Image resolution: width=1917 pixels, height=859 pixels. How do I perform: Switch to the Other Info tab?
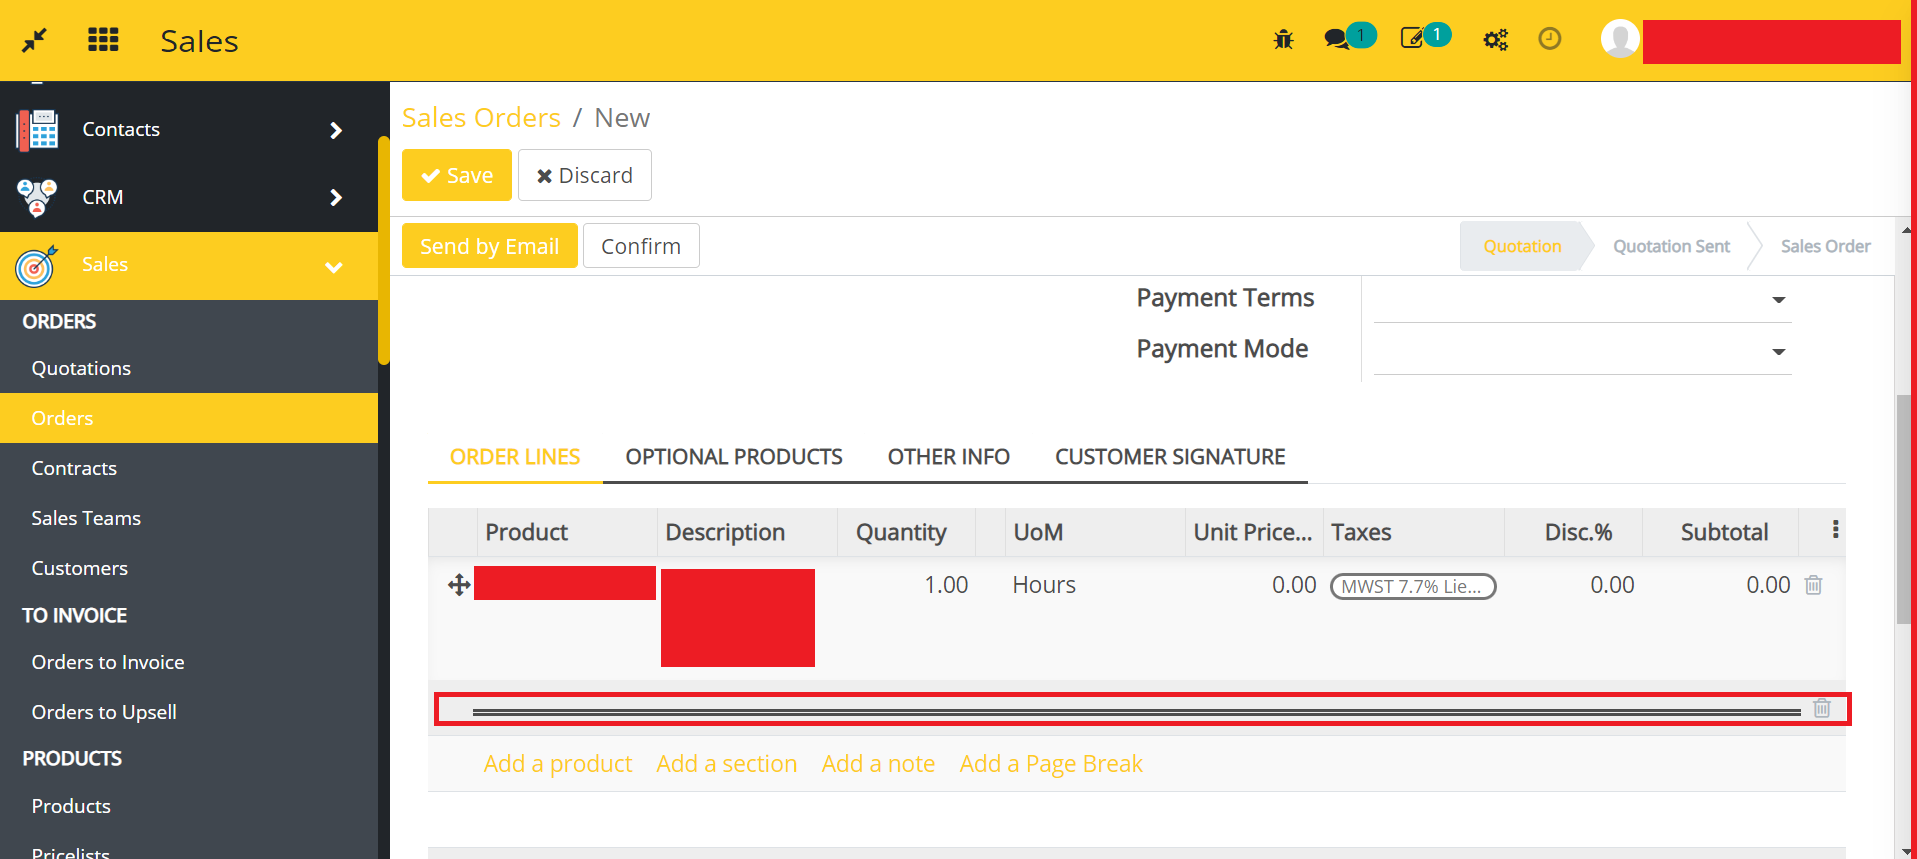(x=949, y=457)
